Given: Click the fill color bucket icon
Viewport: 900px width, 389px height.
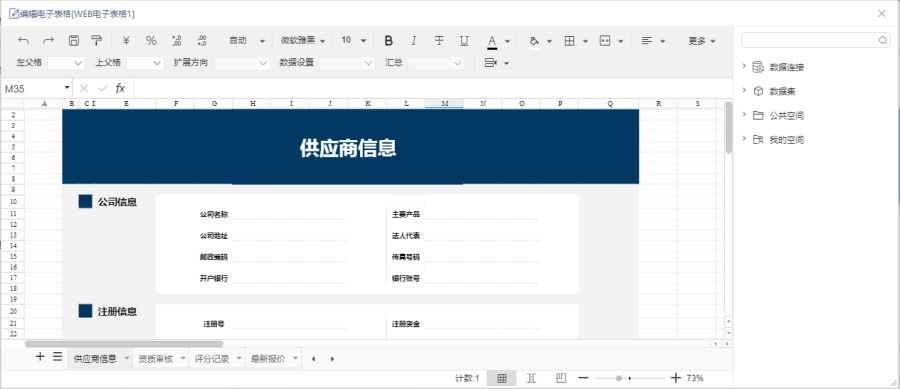Looking at the screenshot, I should point(534,41).
